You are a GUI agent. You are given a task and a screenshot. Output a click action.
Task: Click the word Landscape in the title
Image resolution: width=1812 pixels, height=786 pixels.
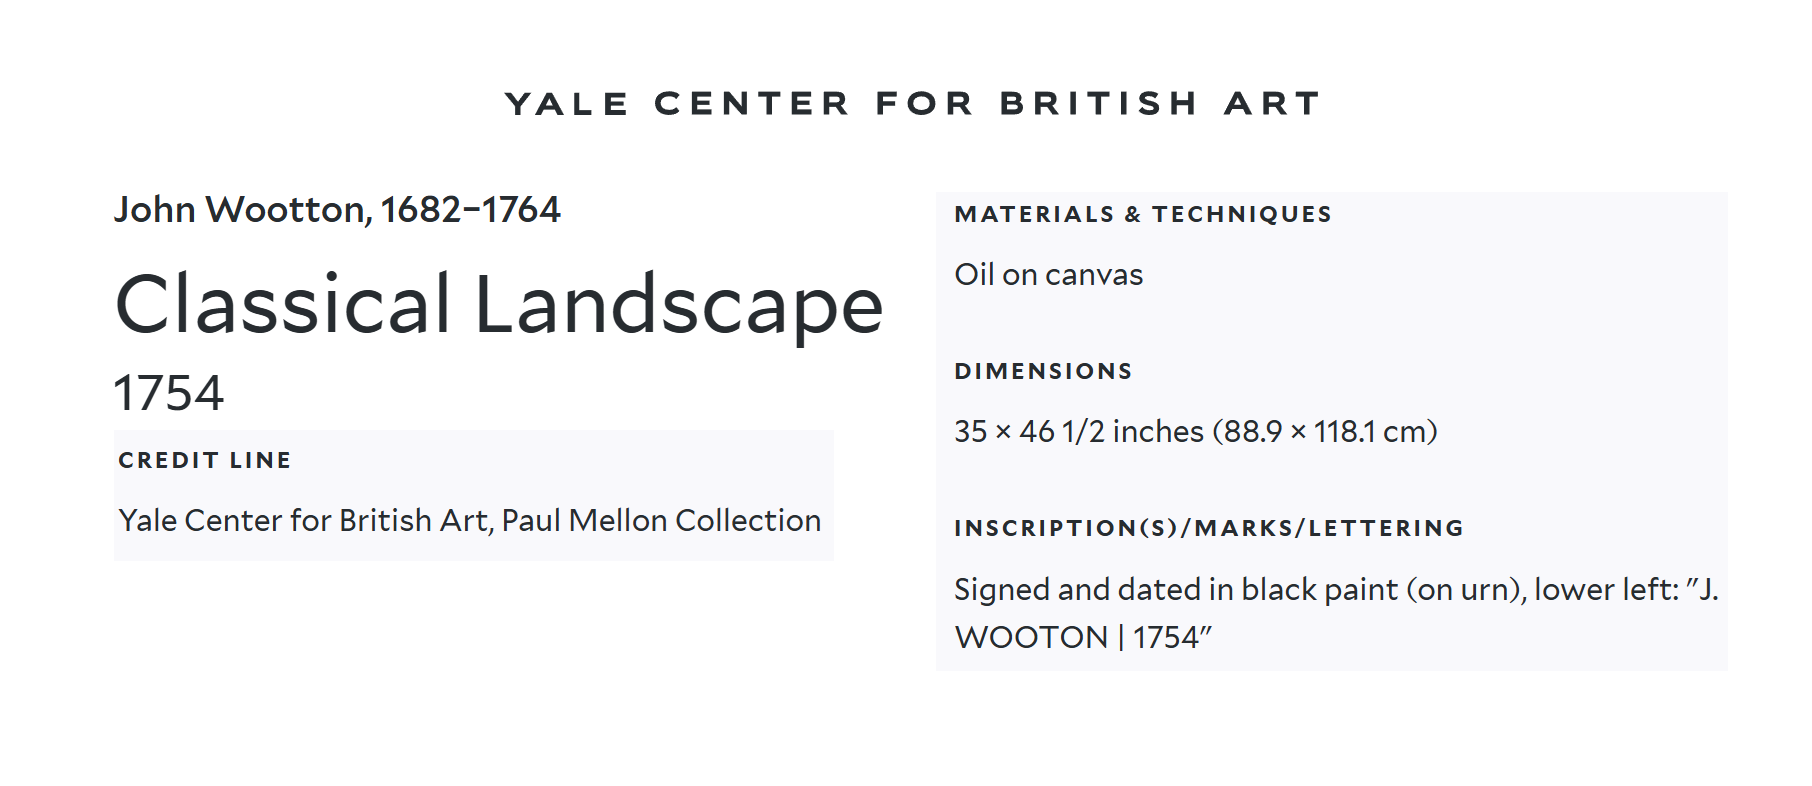point(679,305)
